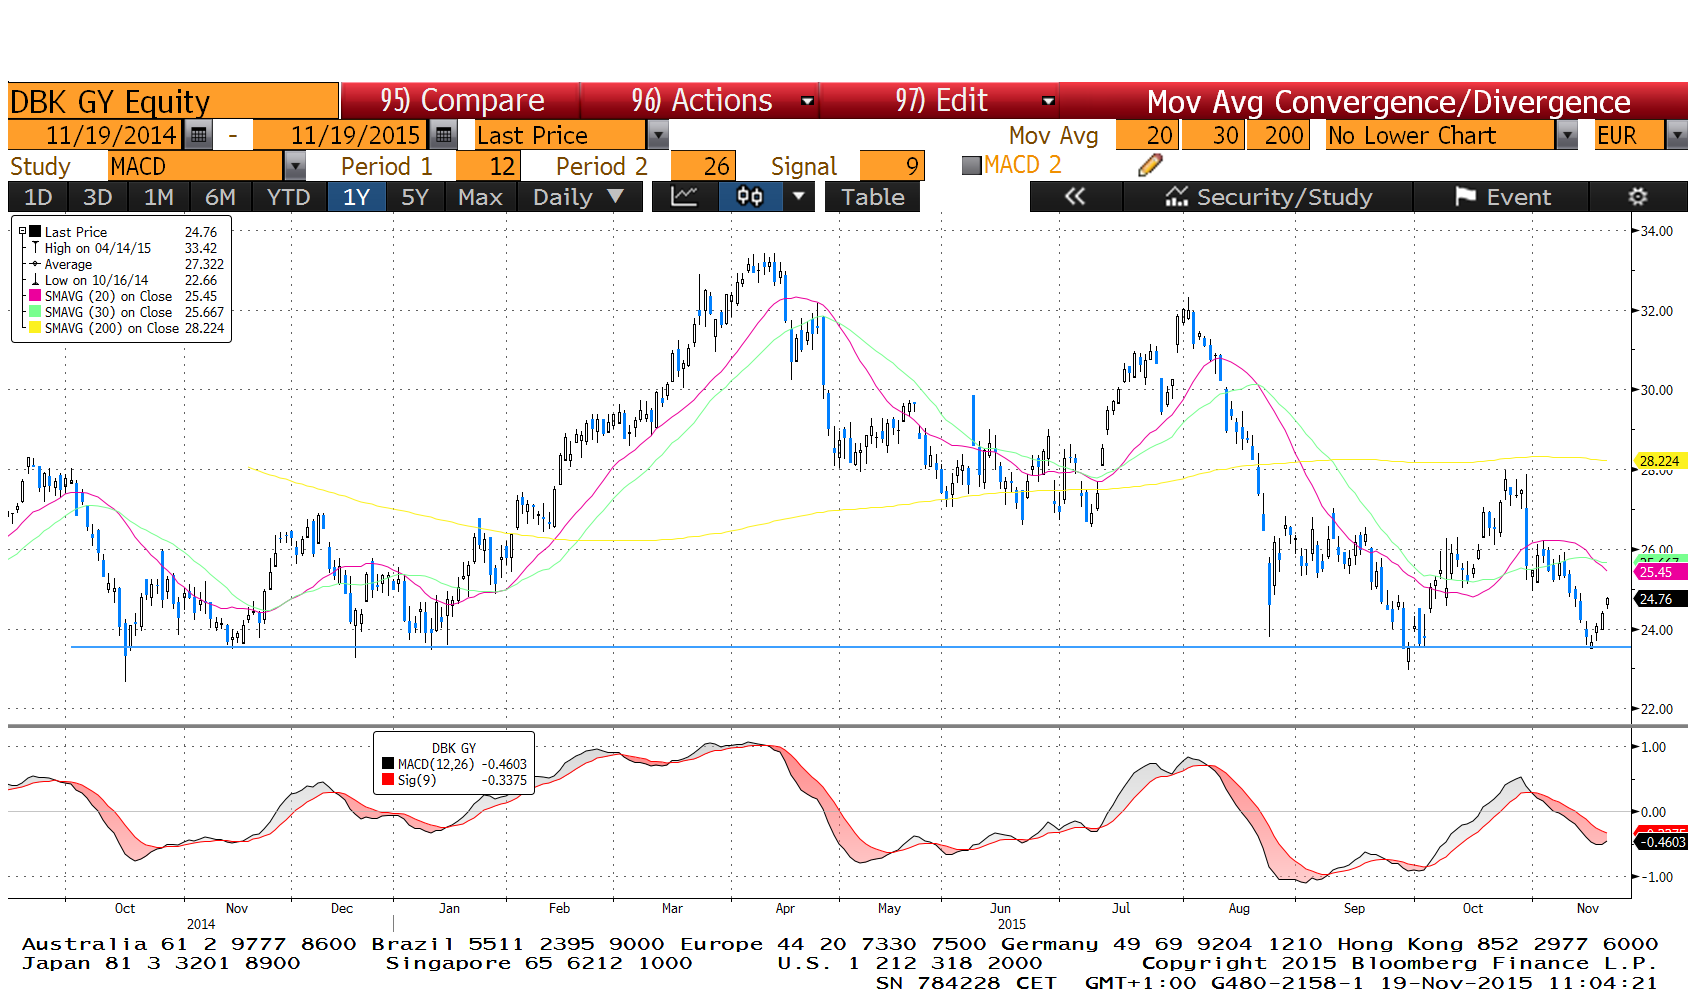
Task: Open the settings gear icon
Action: pos(1638,197)
